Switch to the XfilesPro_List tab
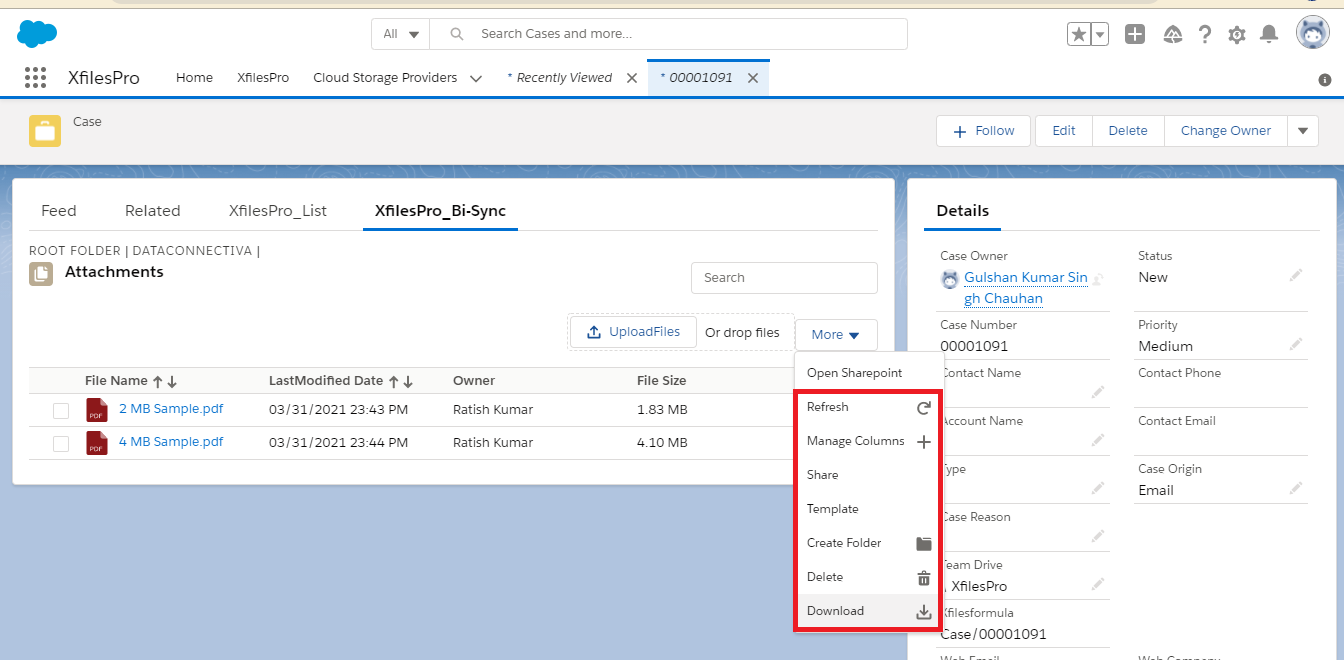 pos(278,211)
